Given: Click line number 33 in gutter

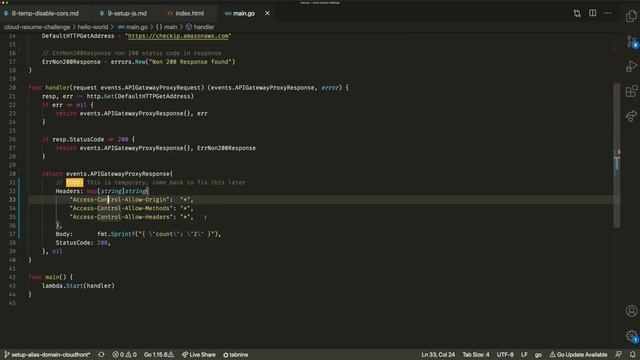Looking at the screenshot, I should tap(12, 200).
